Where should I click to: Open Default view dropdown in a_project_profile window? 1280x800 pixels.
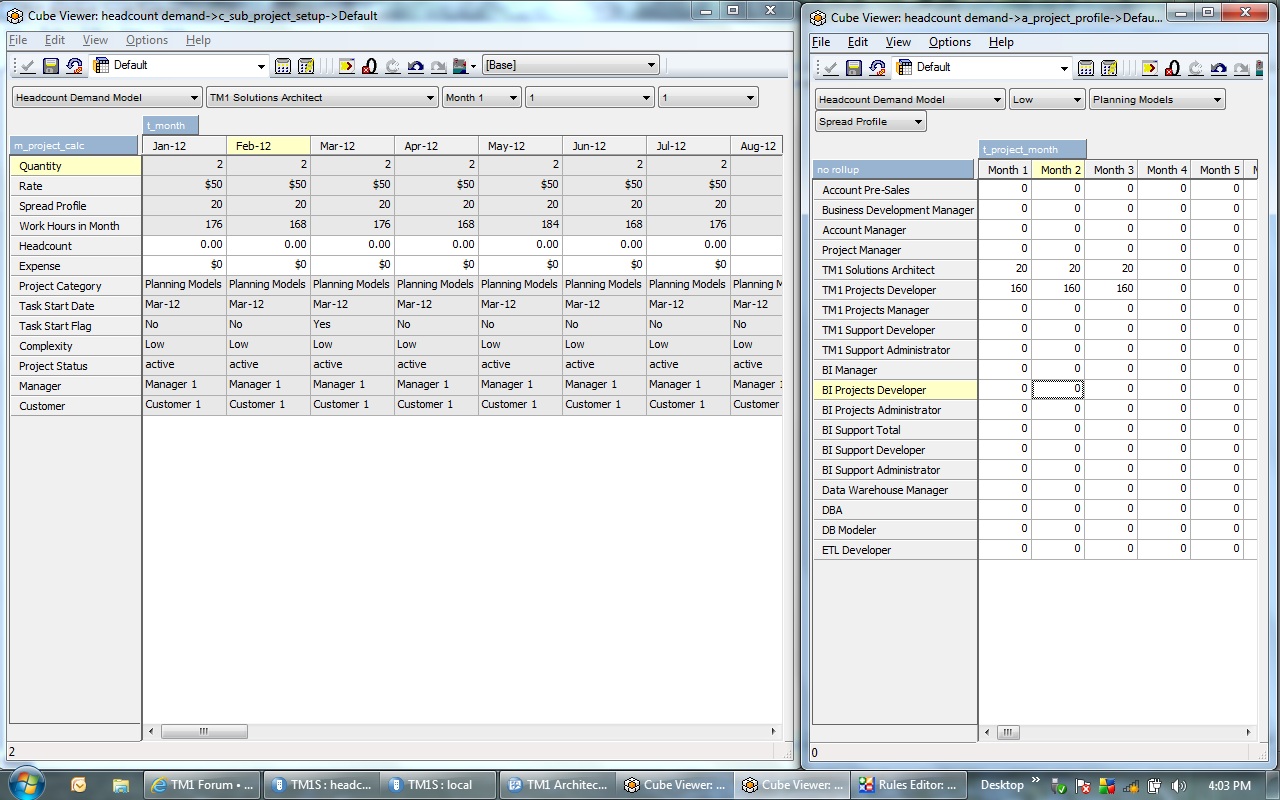pos(1064,68)
